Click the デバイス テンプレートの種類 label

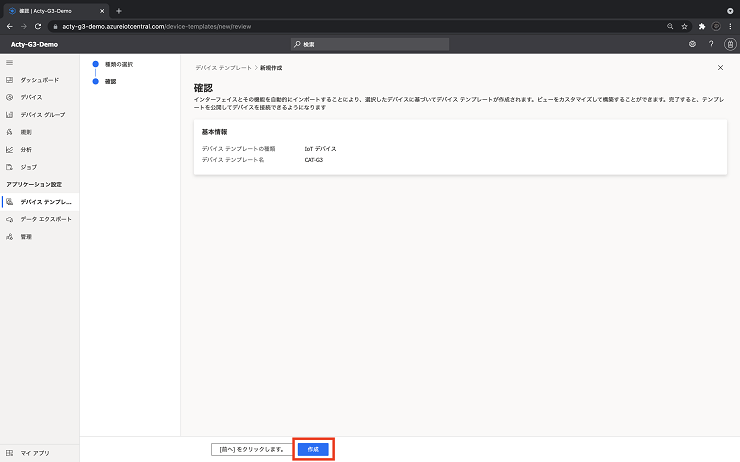(x=238, y=149)
